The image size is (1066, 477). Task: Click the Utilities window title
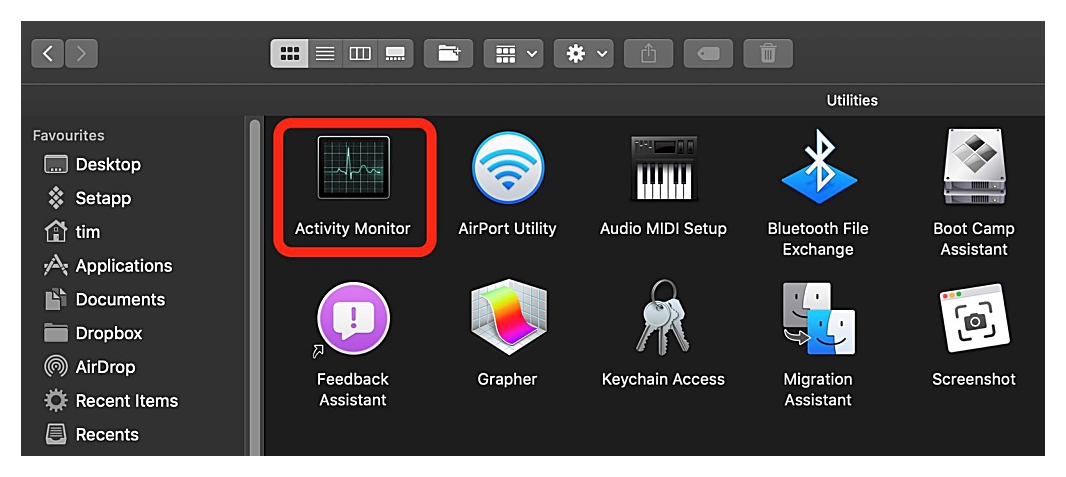coord(852,101)
